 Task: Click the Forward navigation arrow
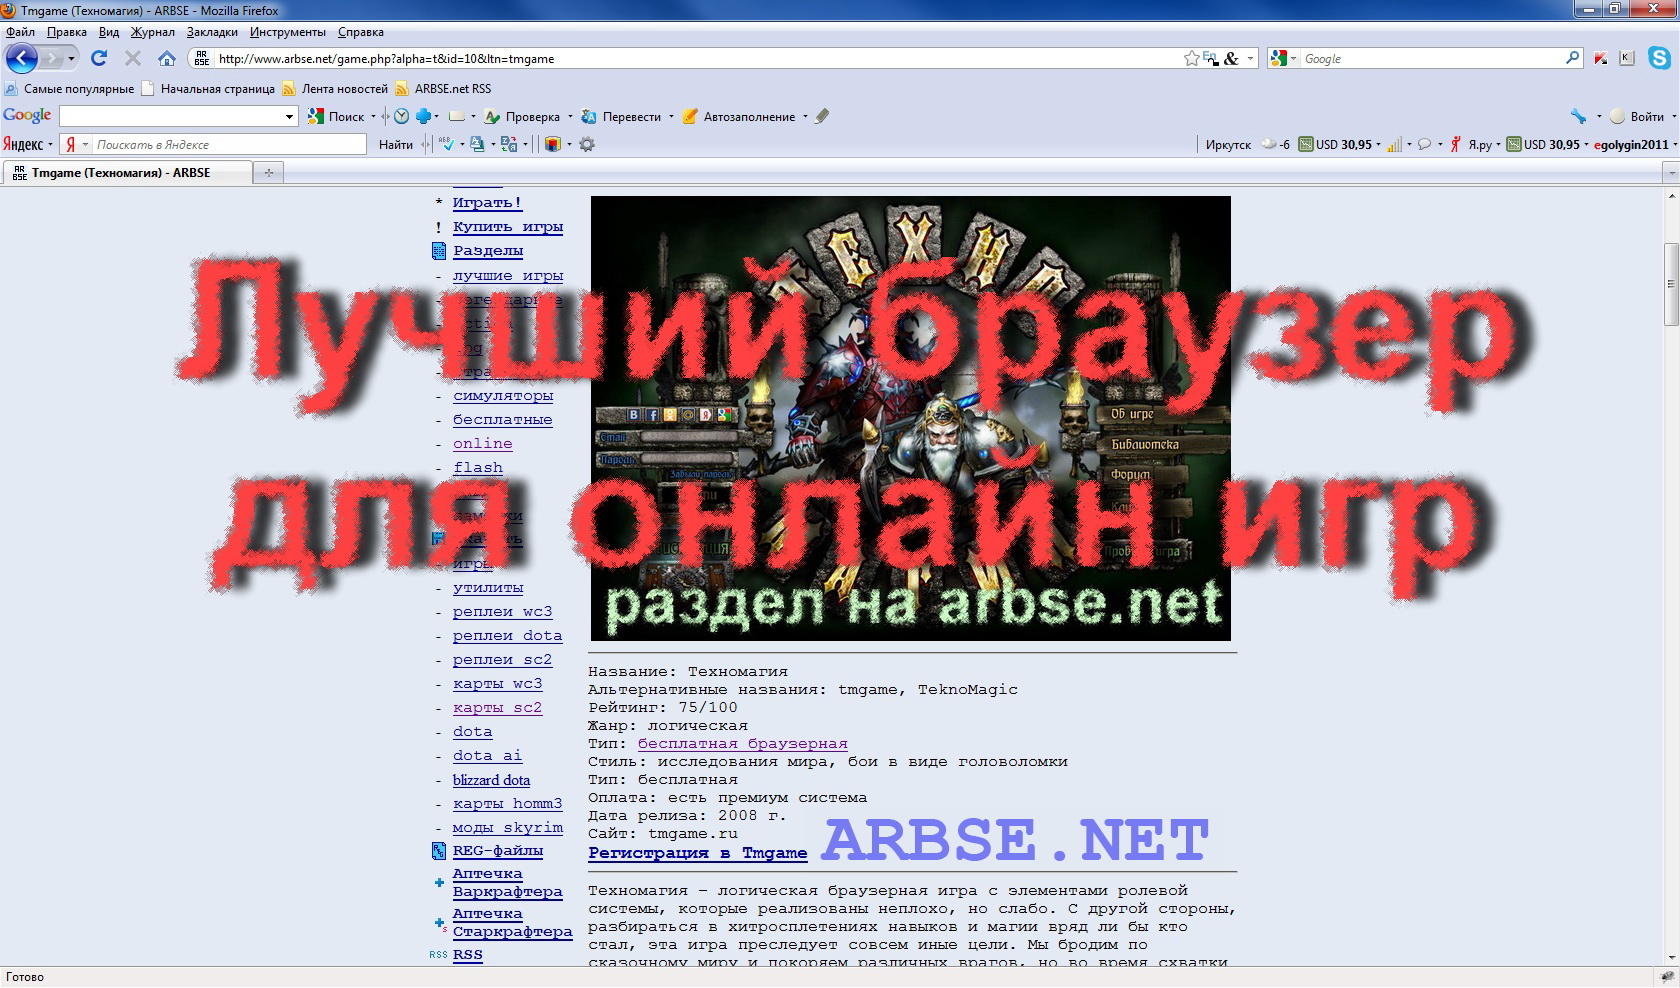pyautogui.click(x=52, y=59)
